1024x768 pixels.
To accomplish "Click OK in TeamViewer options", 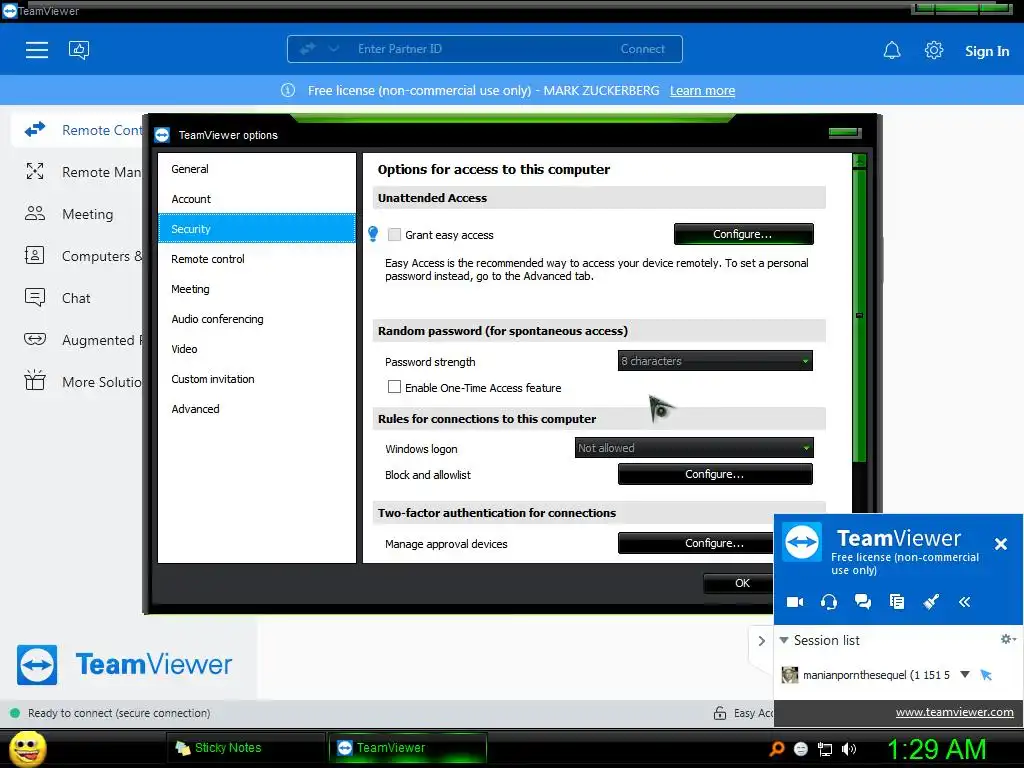I will [739, 583].
